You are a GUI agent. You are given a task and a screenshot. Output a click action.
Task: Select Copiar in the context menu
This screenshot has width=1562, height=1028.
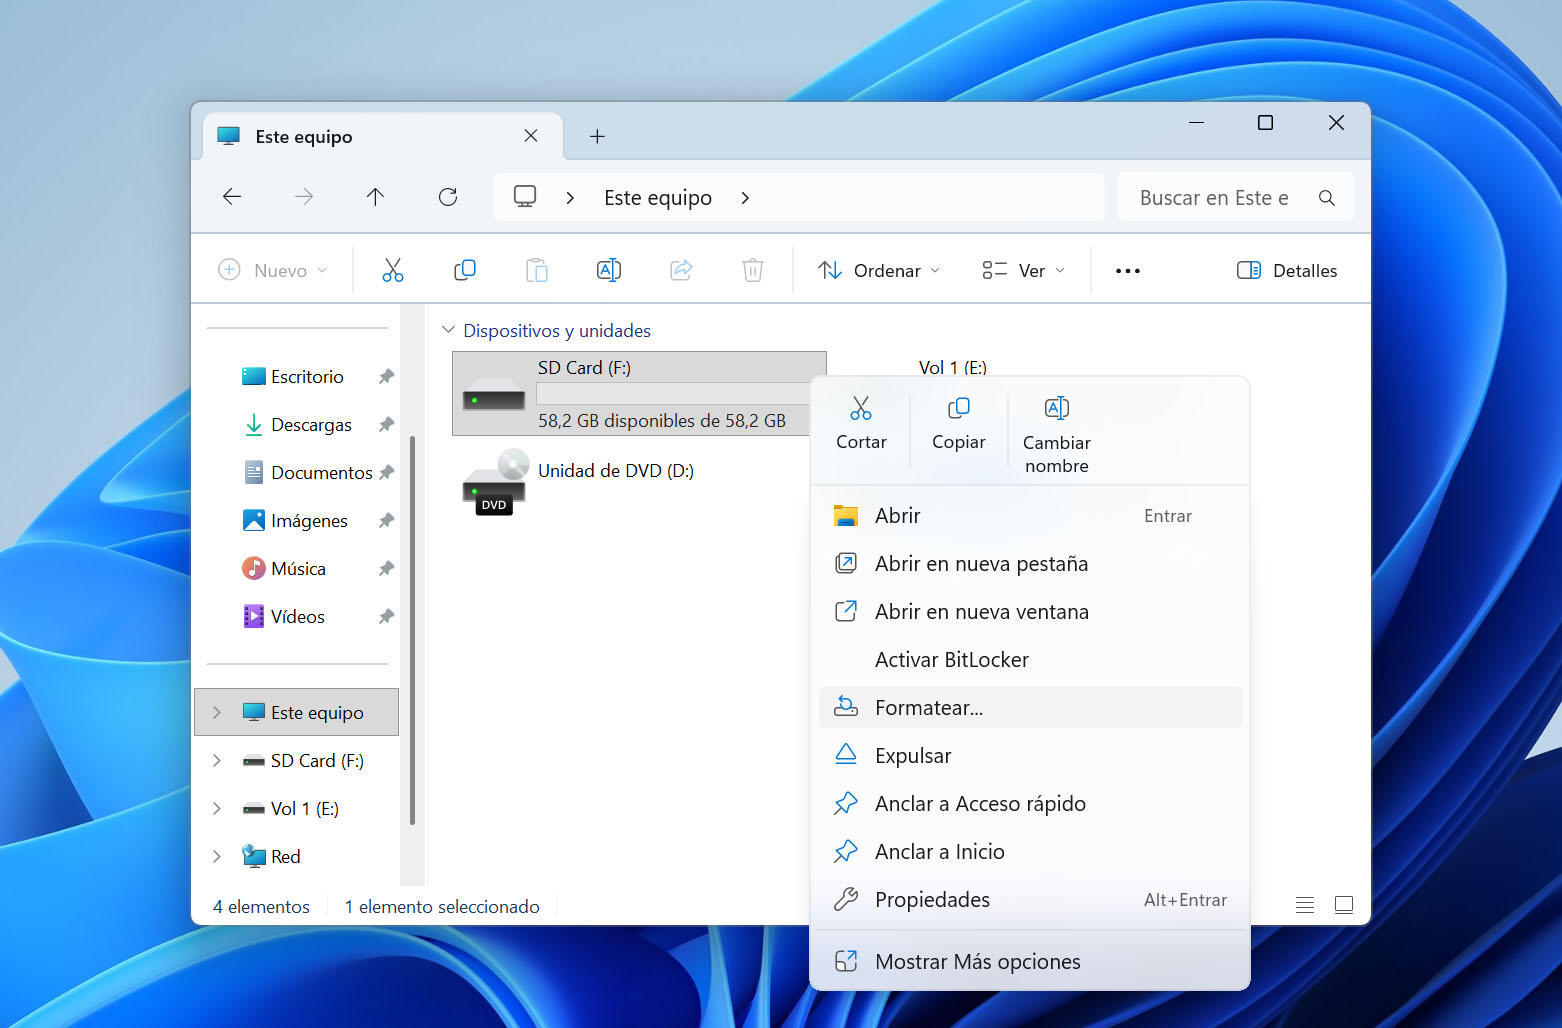[959, 425]
